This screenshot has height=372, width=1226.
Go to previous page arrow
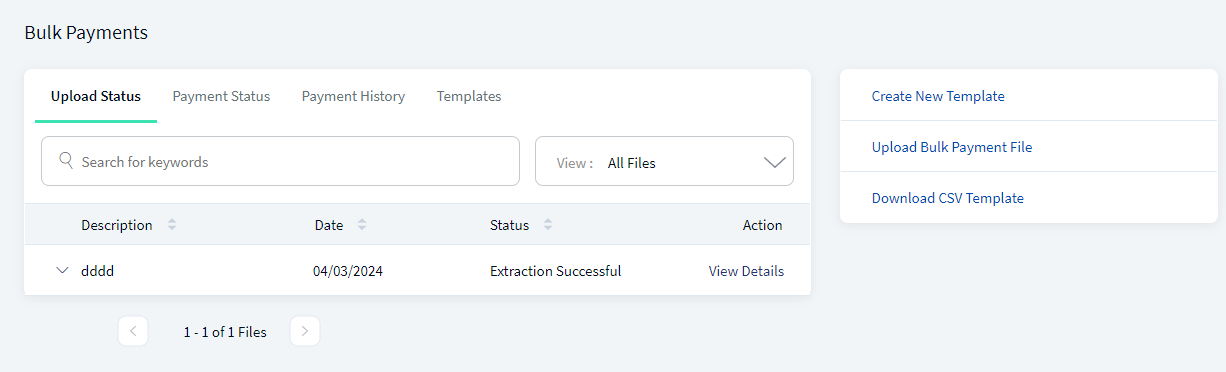133,331
